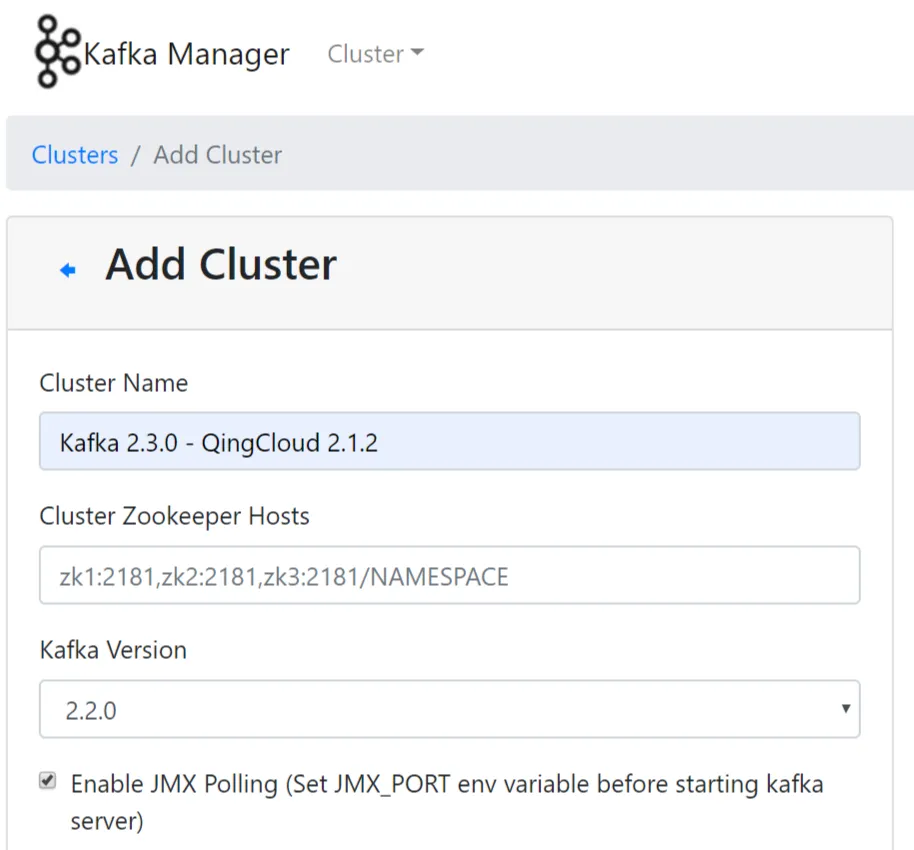Select the caret arrow on the Cluster menu
The width and height of the screenshot is (914, 850).
click(417, 55)
